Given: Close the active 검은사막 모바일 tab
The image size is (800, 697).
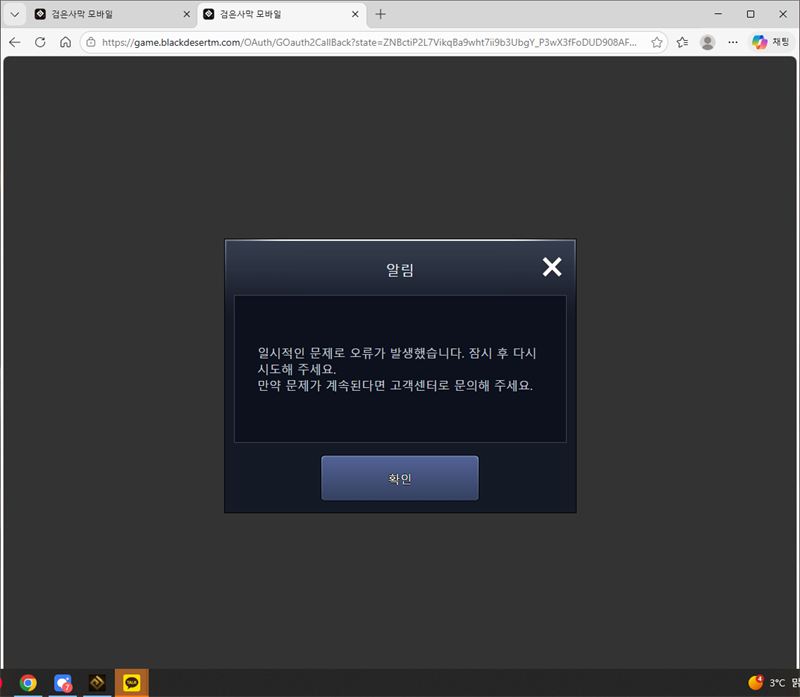Looking at the screenshot, I should click(354, 14).
